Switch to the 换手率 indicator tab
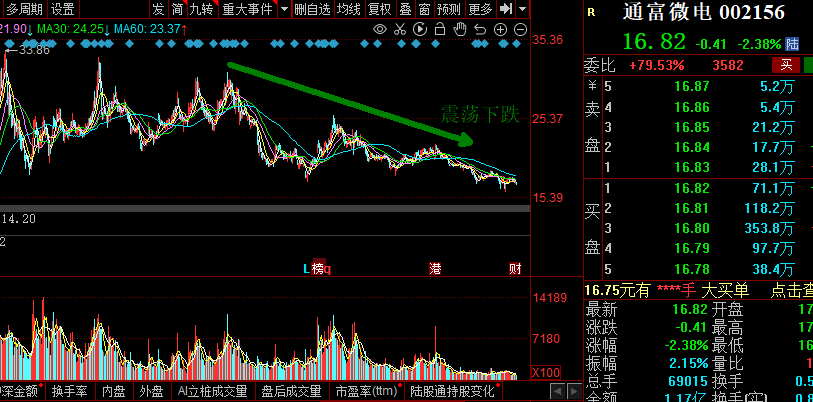This screenshot has height=402, width=813. [x=69, y=391]
